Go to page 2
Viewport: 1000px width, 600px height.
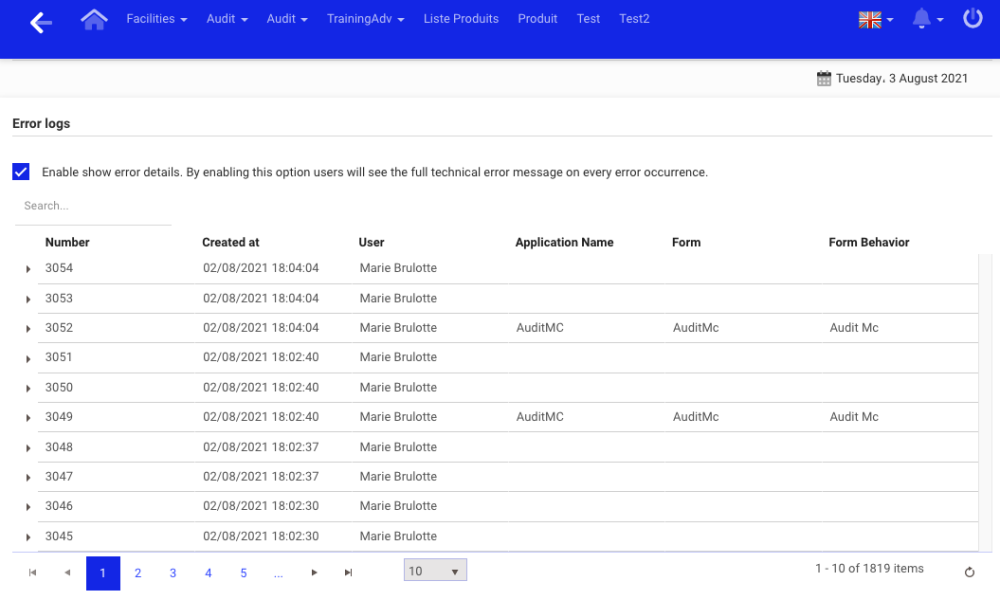click(138, 573)
